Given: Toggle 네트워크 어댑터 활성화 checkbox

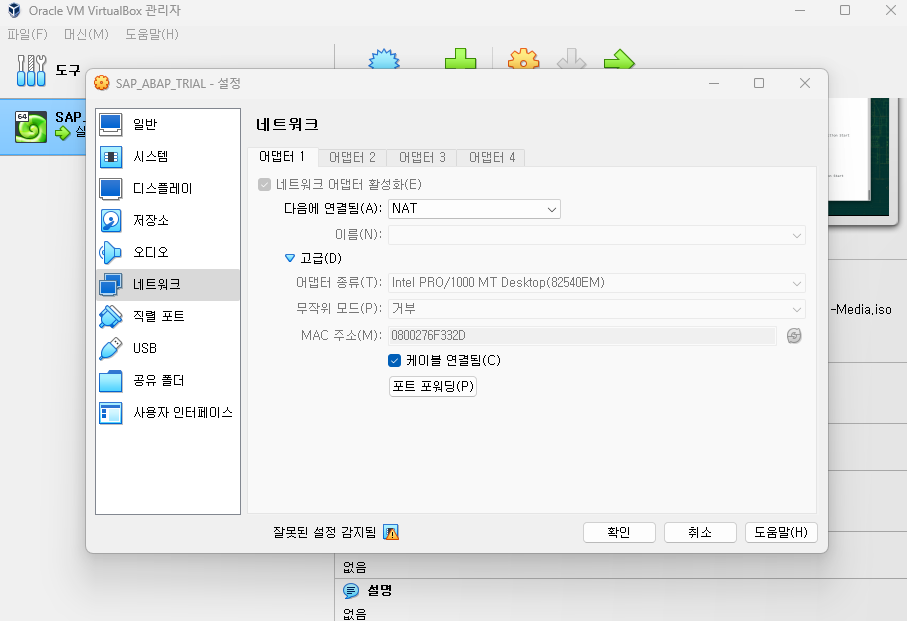Looking at the screenshot, I should tap(264, 184).
